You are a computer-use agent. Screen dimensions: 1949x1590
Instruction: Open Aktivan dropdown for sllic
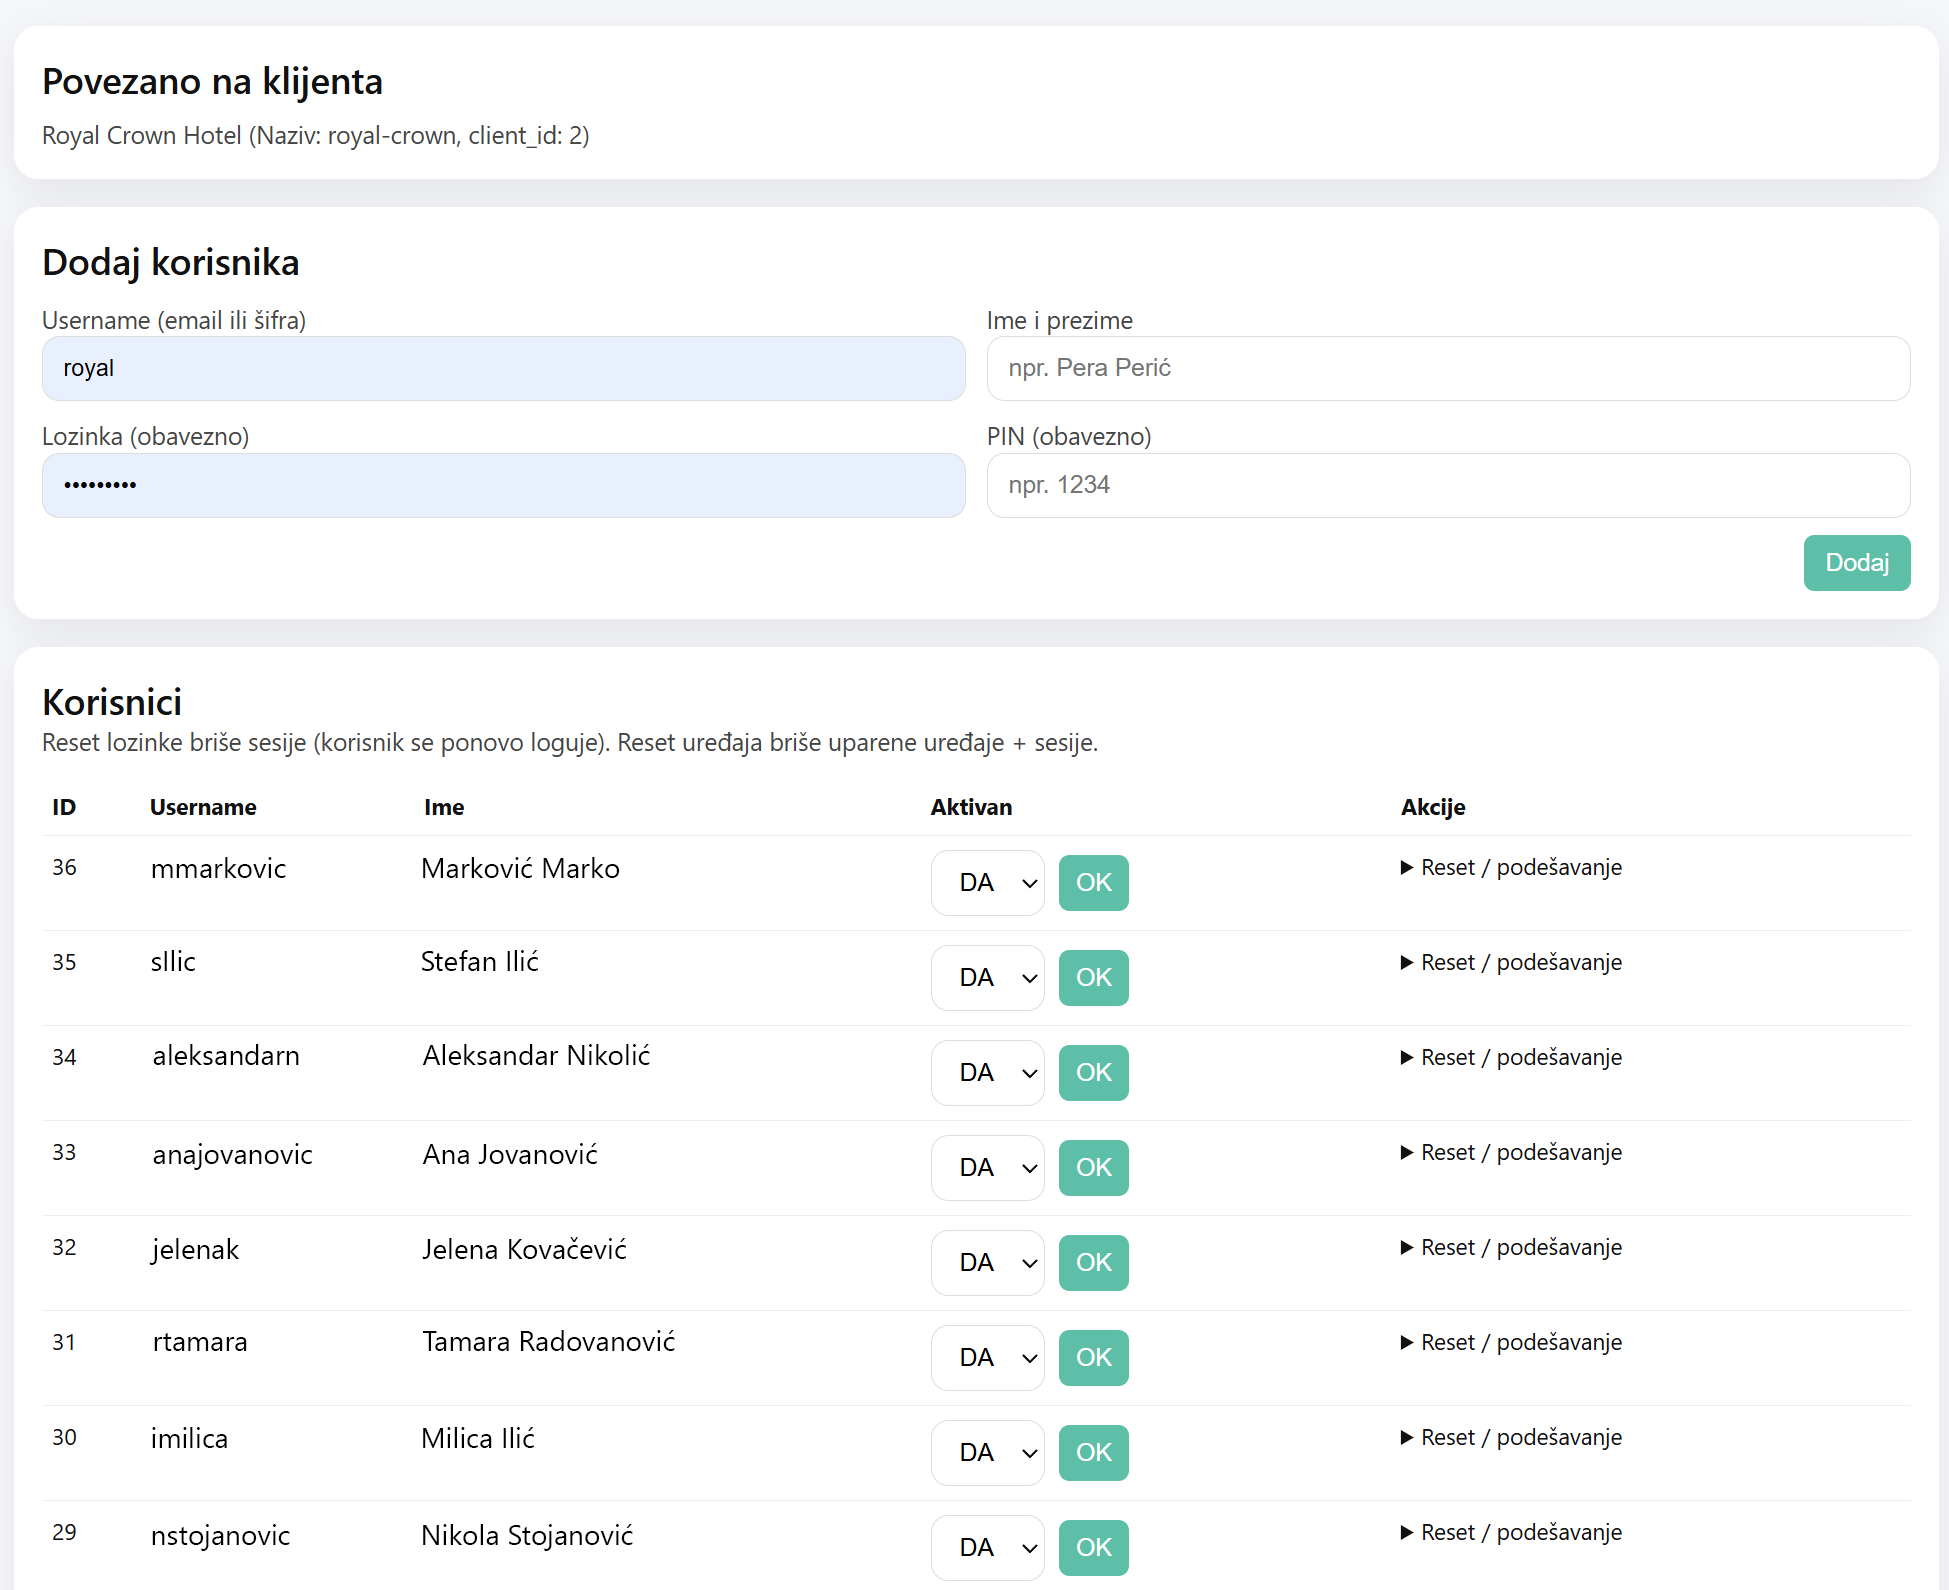[987, 978]
